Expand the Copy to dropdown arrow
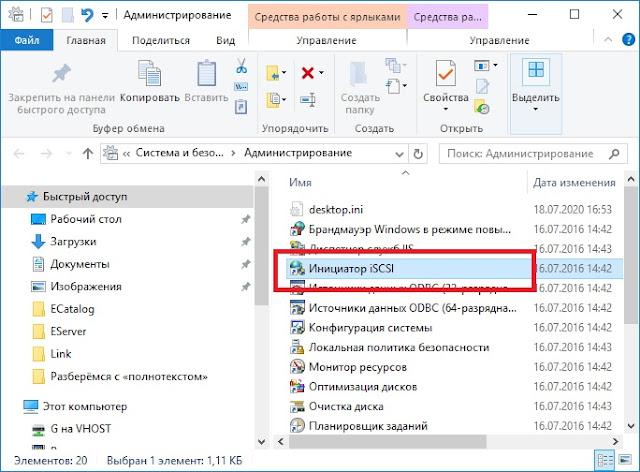 coord(284,99)
